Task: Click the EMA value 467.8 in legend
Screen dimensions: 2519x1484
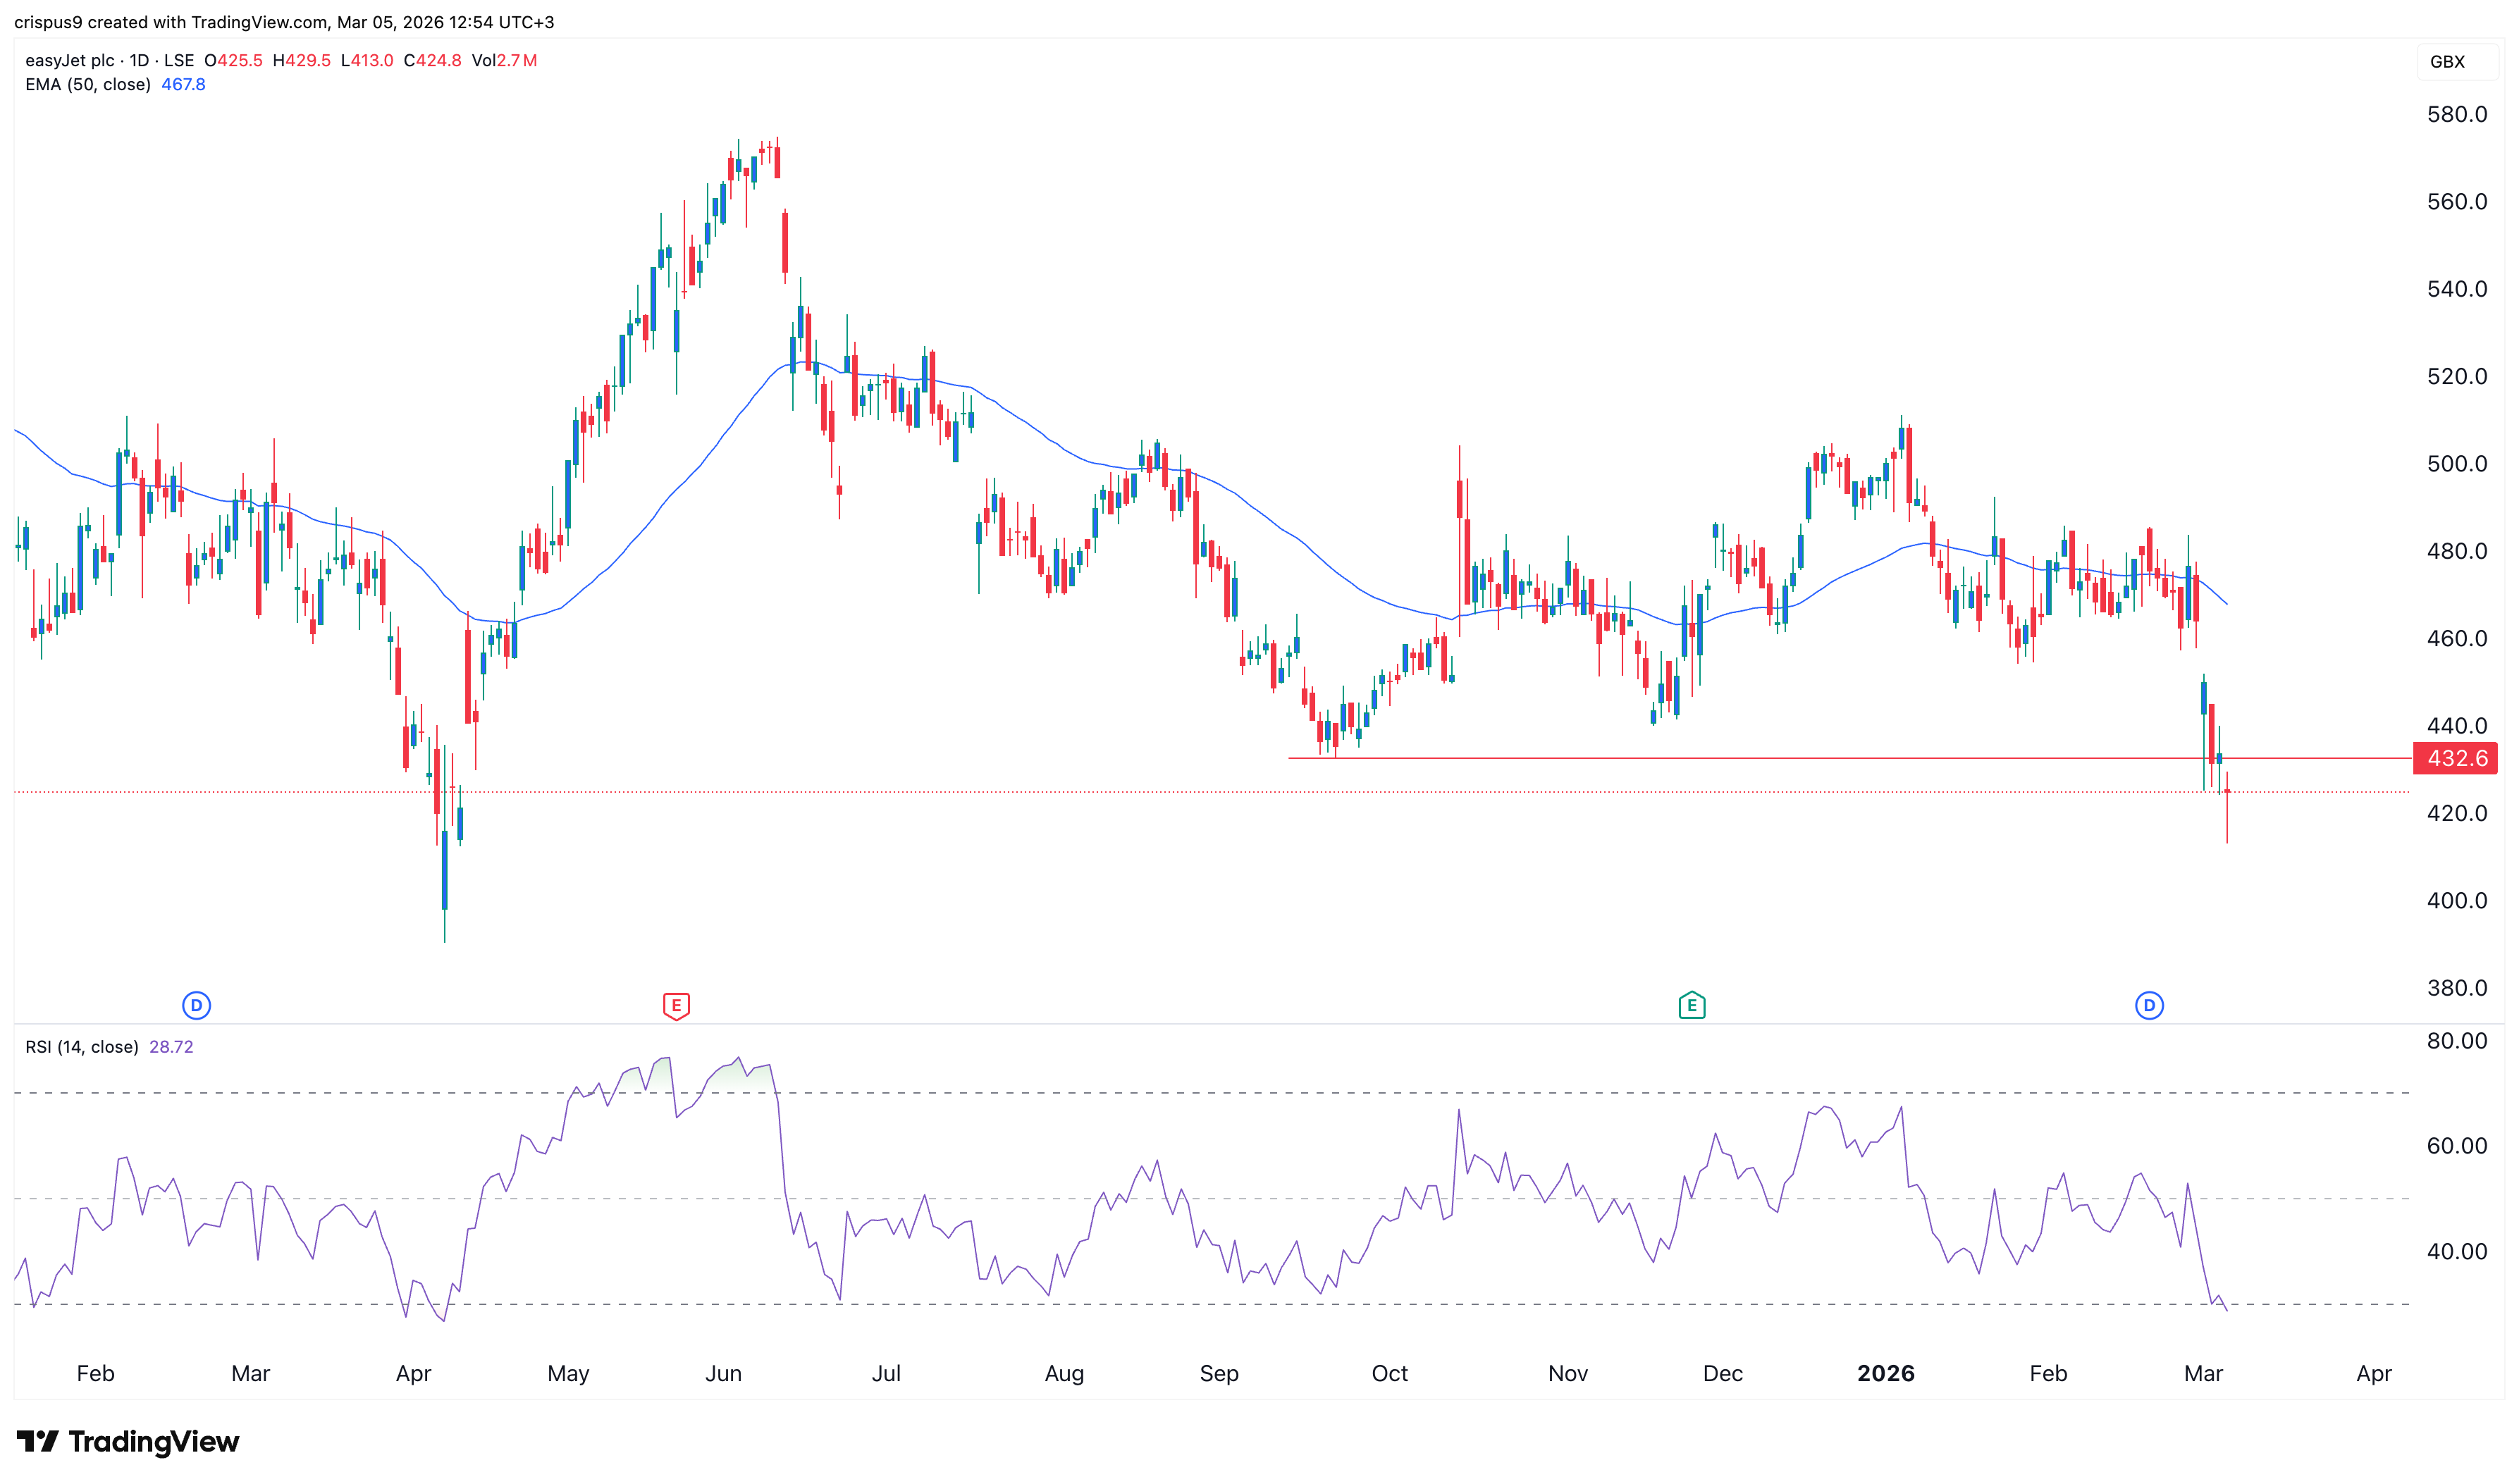Action: [x=183, y=84]
